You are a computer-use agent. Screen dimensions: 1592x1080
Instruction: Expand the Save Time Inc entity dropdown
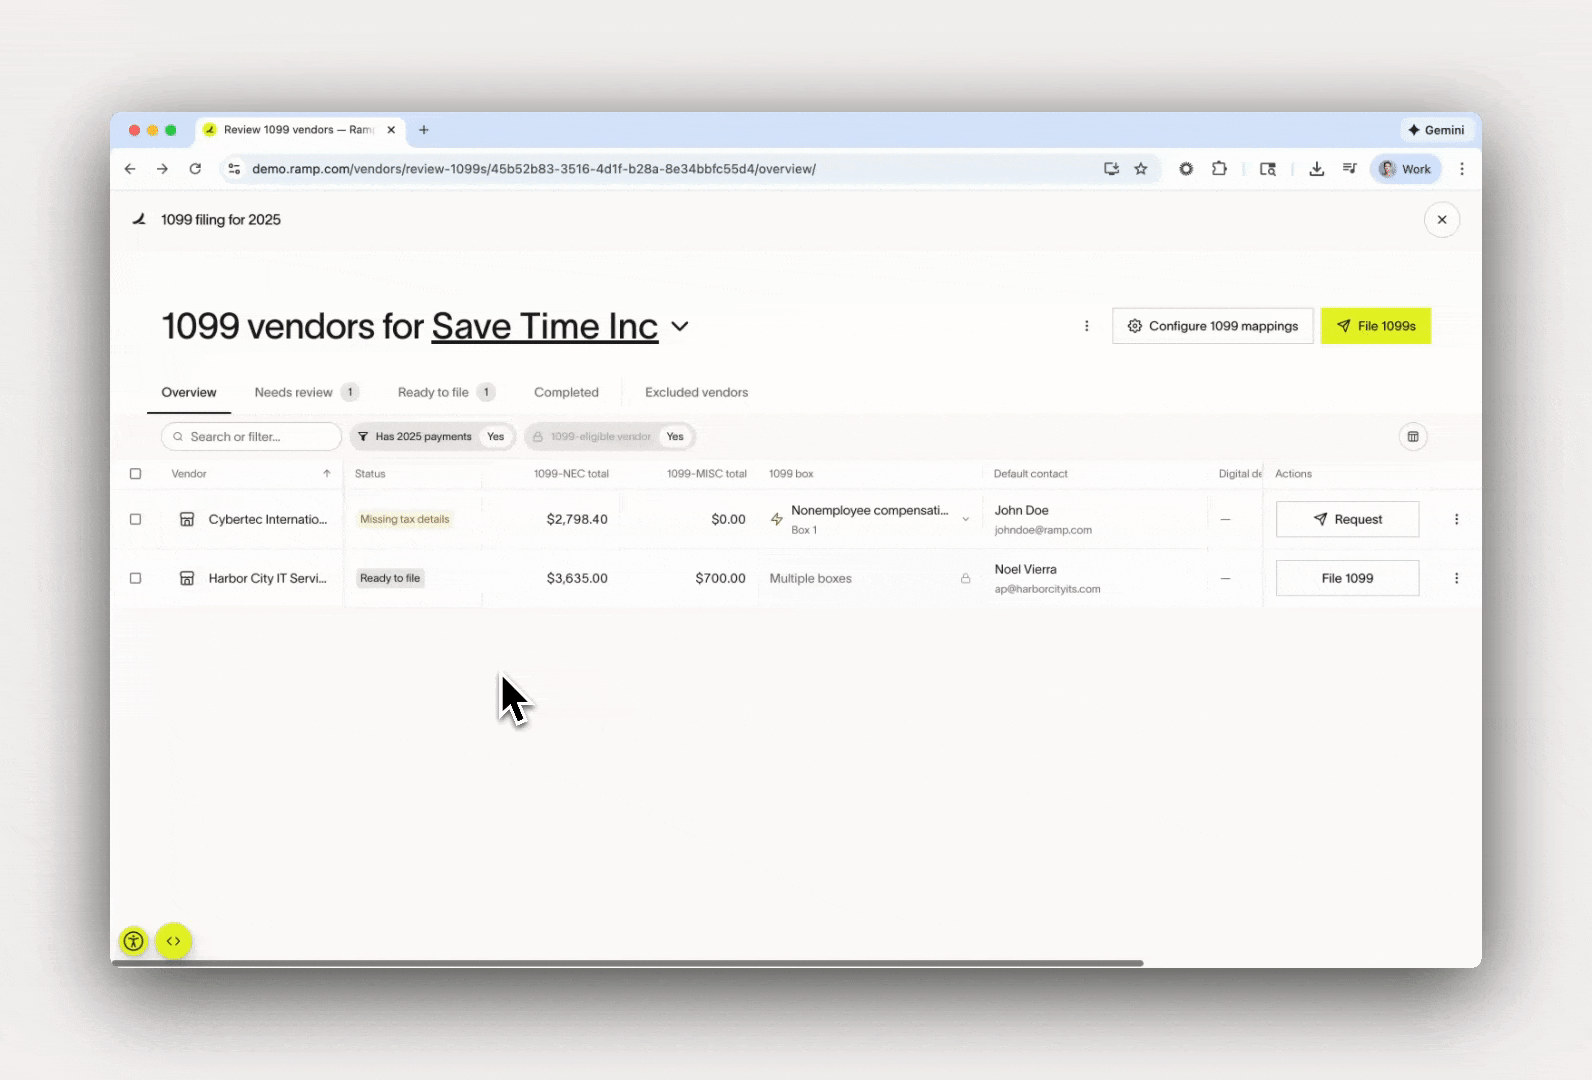click(680, 327)
